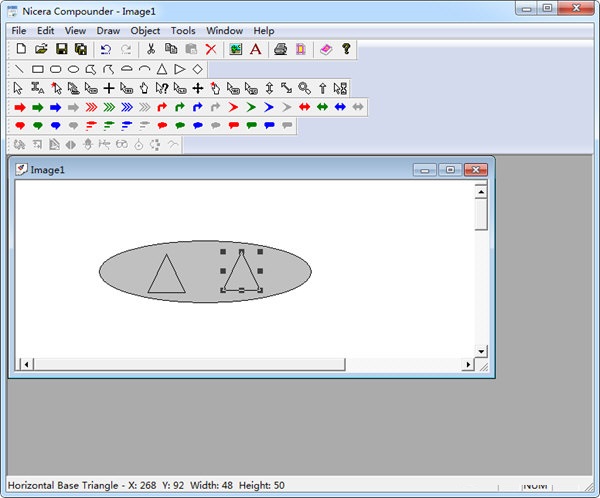Open the Tools menu

(183, 31)
